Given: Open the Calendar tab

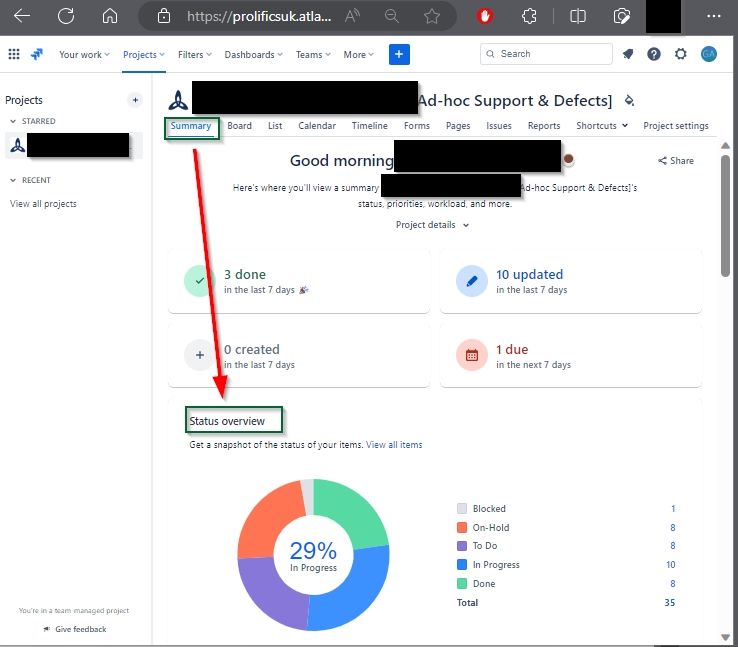Looking at the screenshot, I should (317, 126).
